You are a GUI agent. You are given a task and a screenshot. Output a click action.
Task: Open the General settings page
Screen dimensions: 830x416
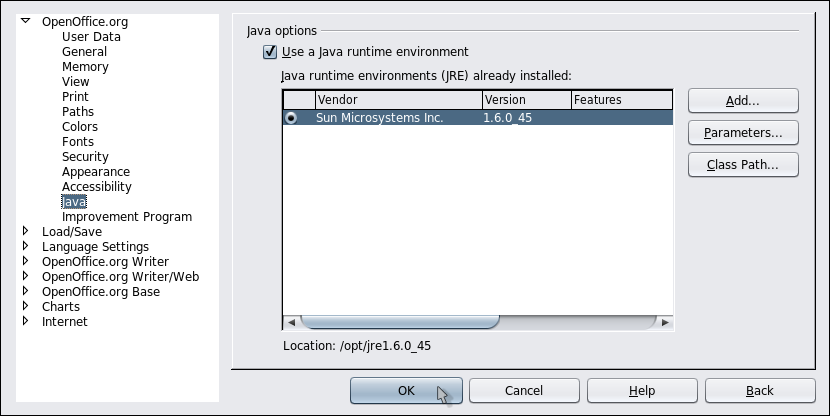pos(84,51)
